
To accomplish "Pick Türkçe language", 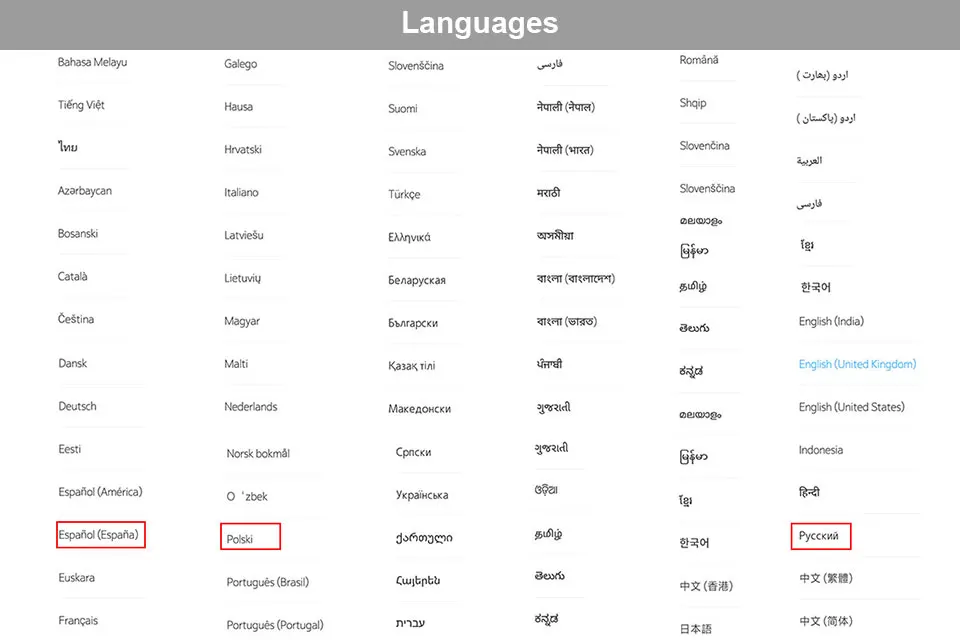I will click(x=404, y=194).
